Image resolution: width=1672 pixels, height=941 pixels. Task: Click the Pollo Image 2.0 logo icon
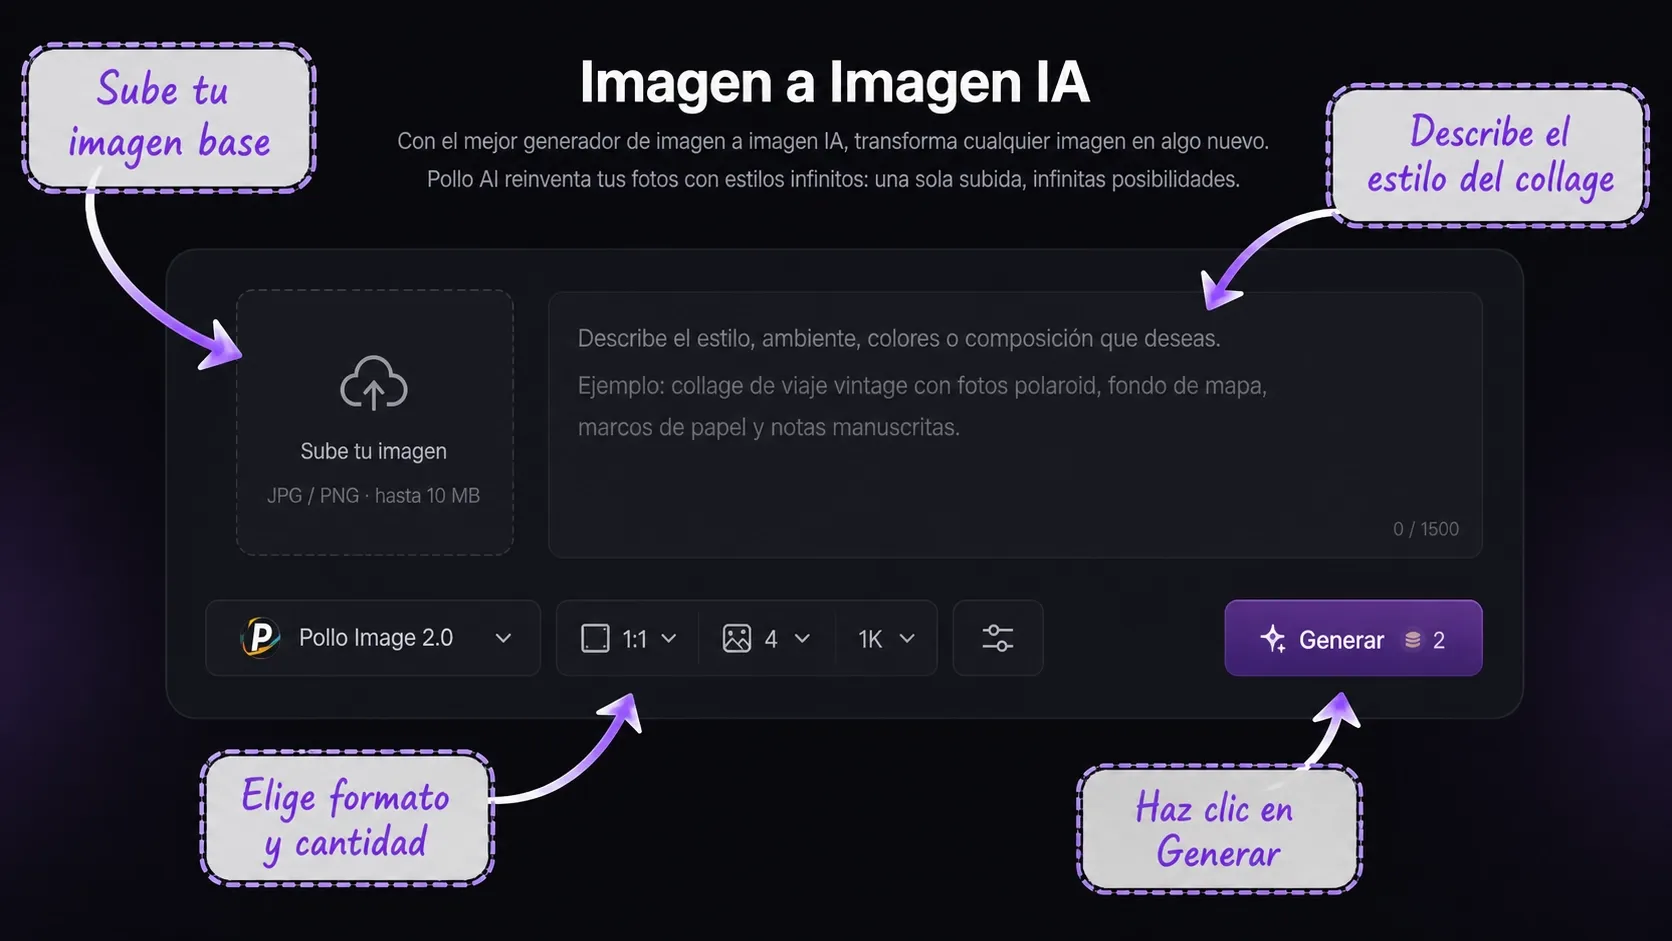coord(261,638)
